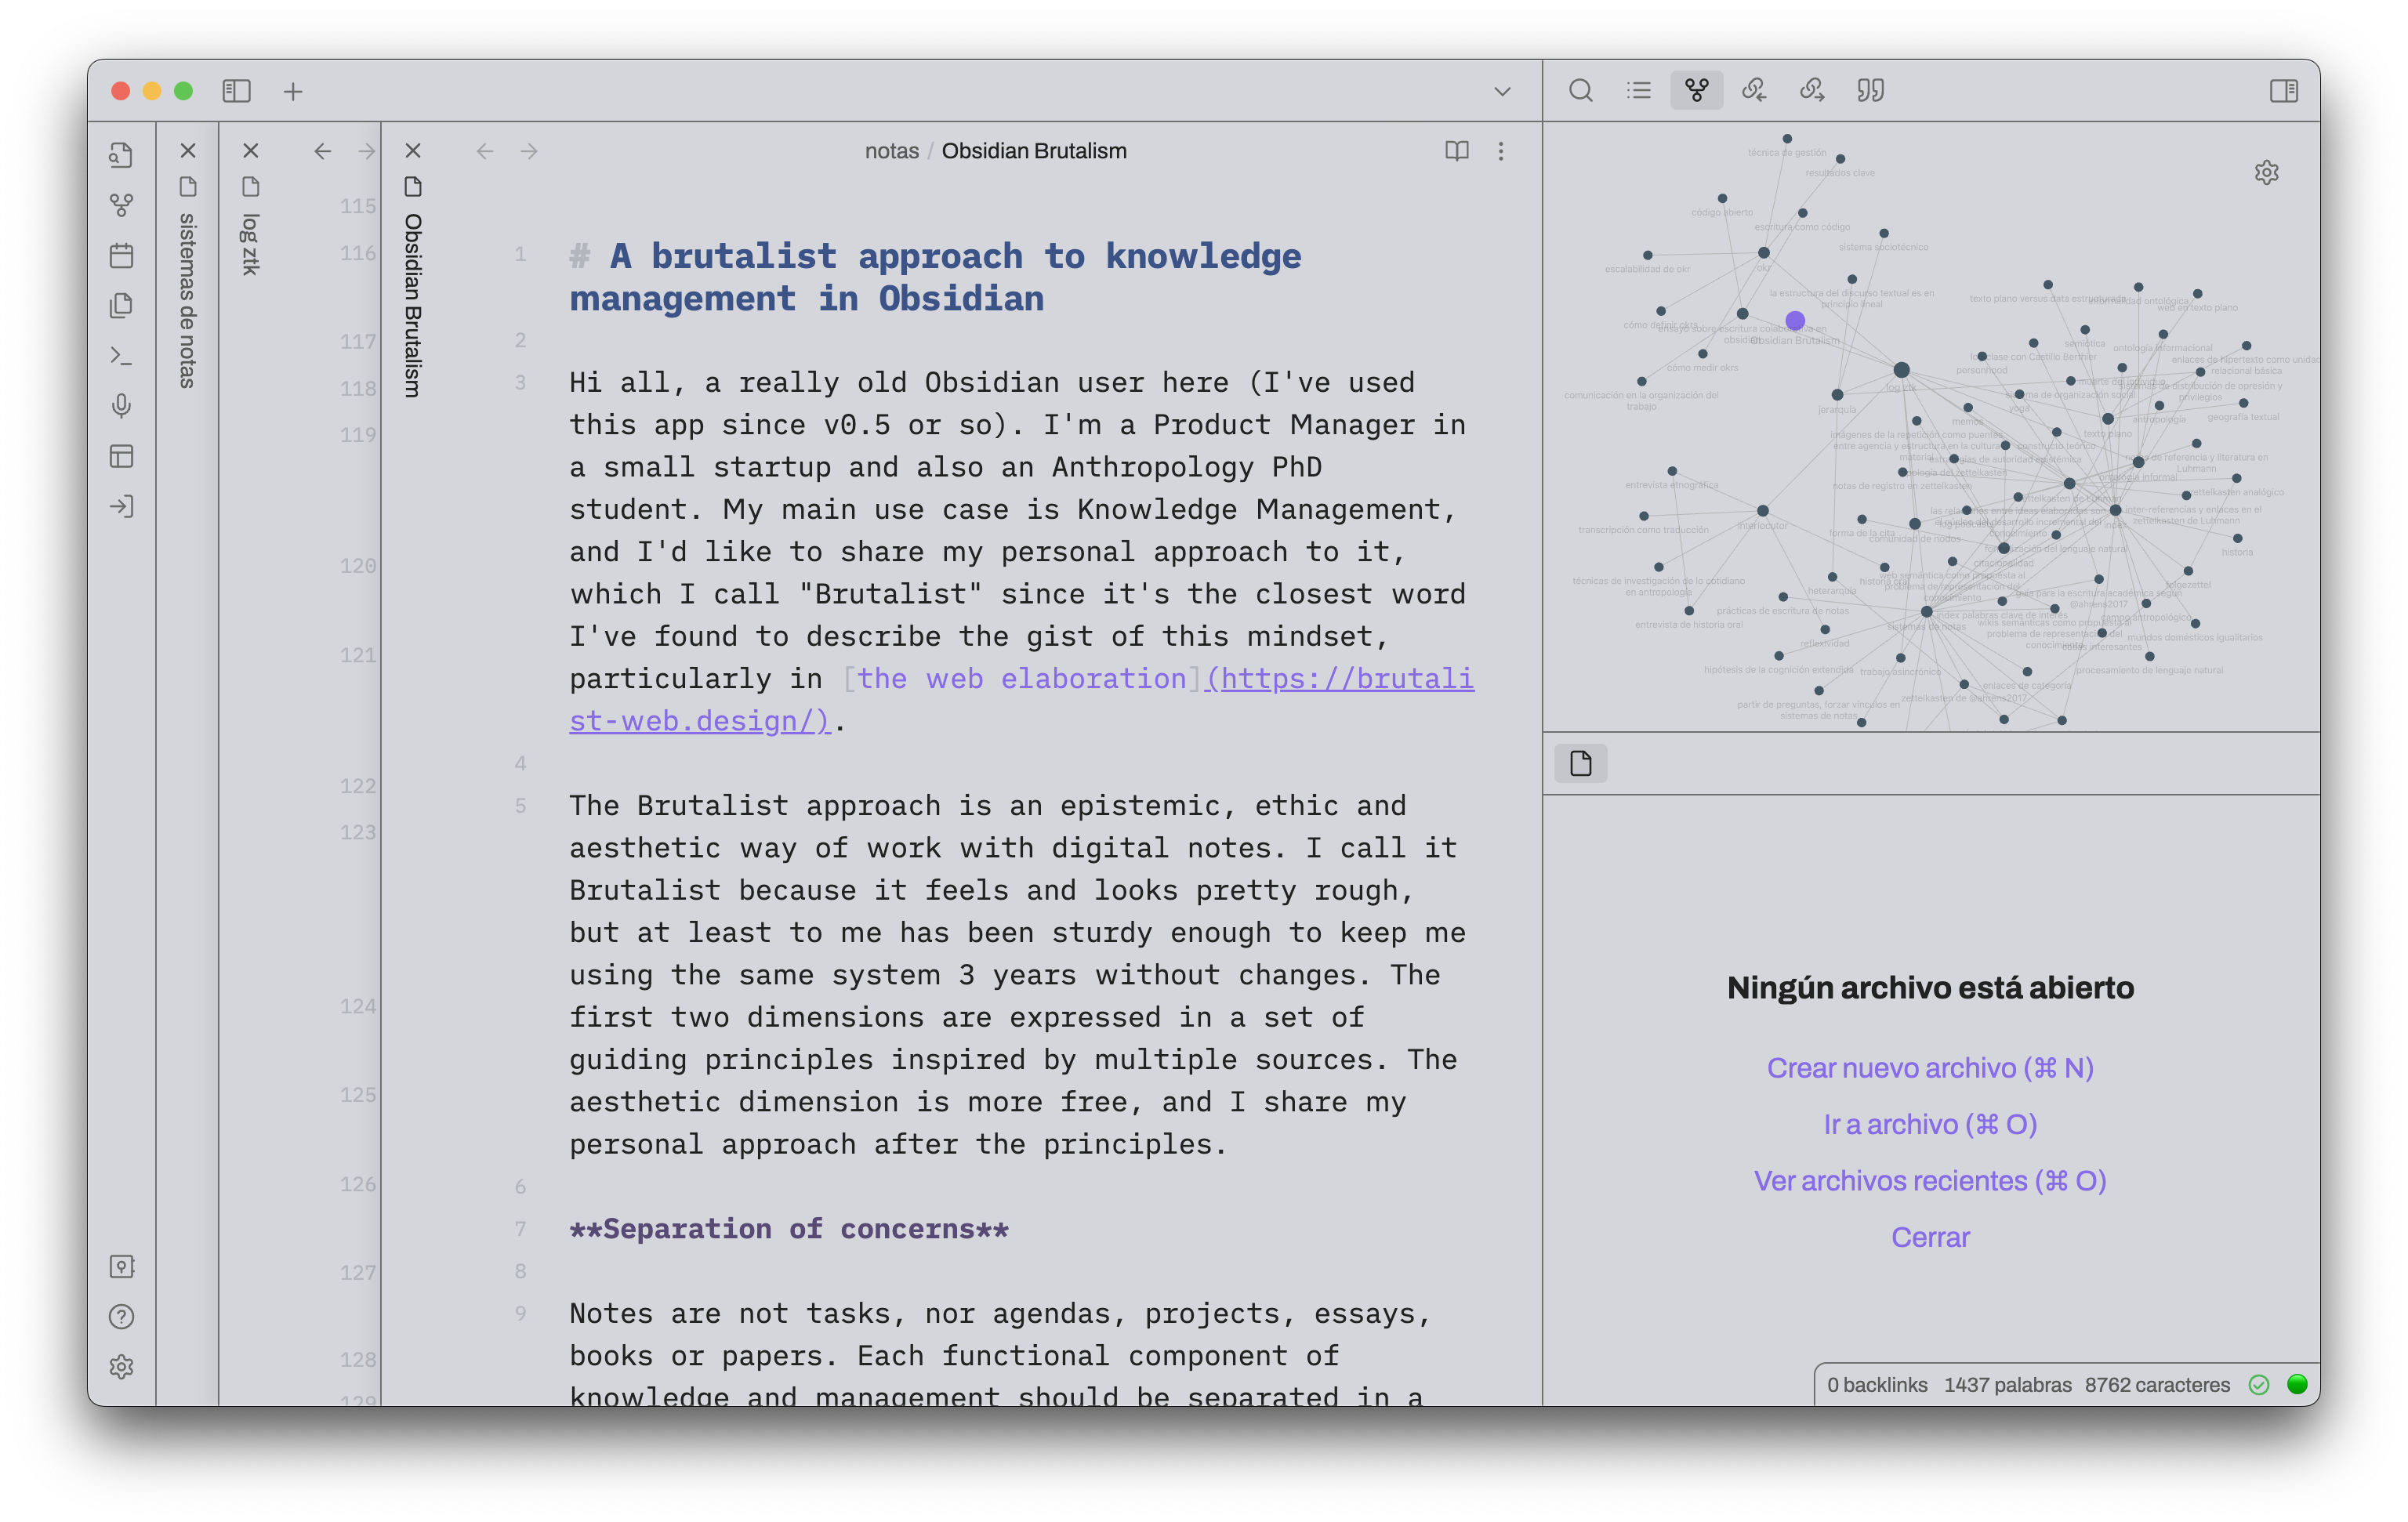Image resolution: width=2408 pixels, height=1522 pixels.
Task: Click the 'Cerrar' link
Action: pos(1930,1237)
